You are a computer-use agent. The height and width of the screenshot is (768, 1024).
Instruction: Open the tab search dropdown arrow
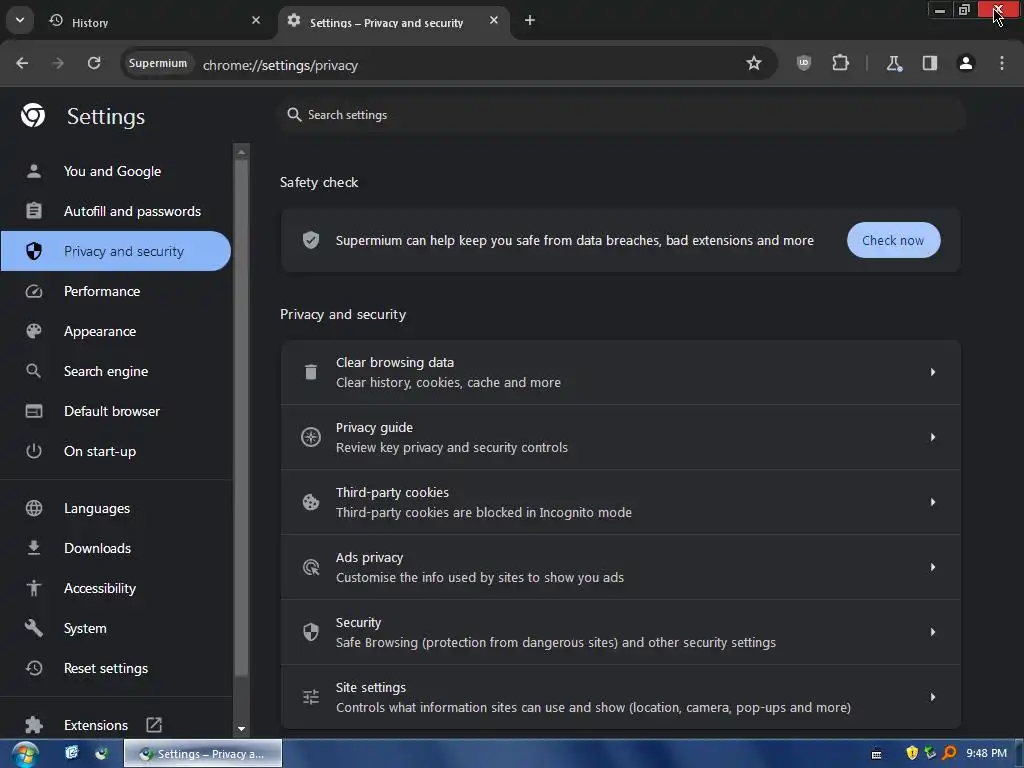pos(20,20)
